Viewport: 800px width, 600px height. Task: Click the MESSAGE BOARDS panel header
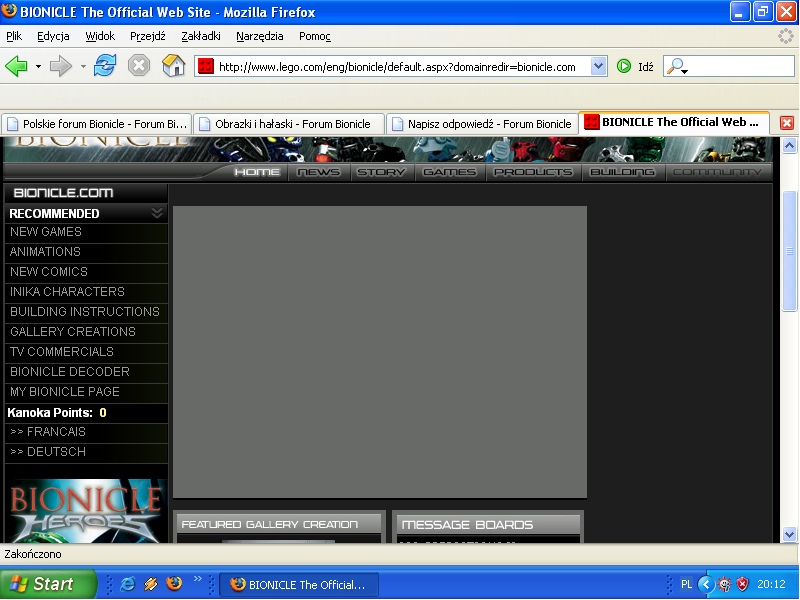tap(488, 524)
